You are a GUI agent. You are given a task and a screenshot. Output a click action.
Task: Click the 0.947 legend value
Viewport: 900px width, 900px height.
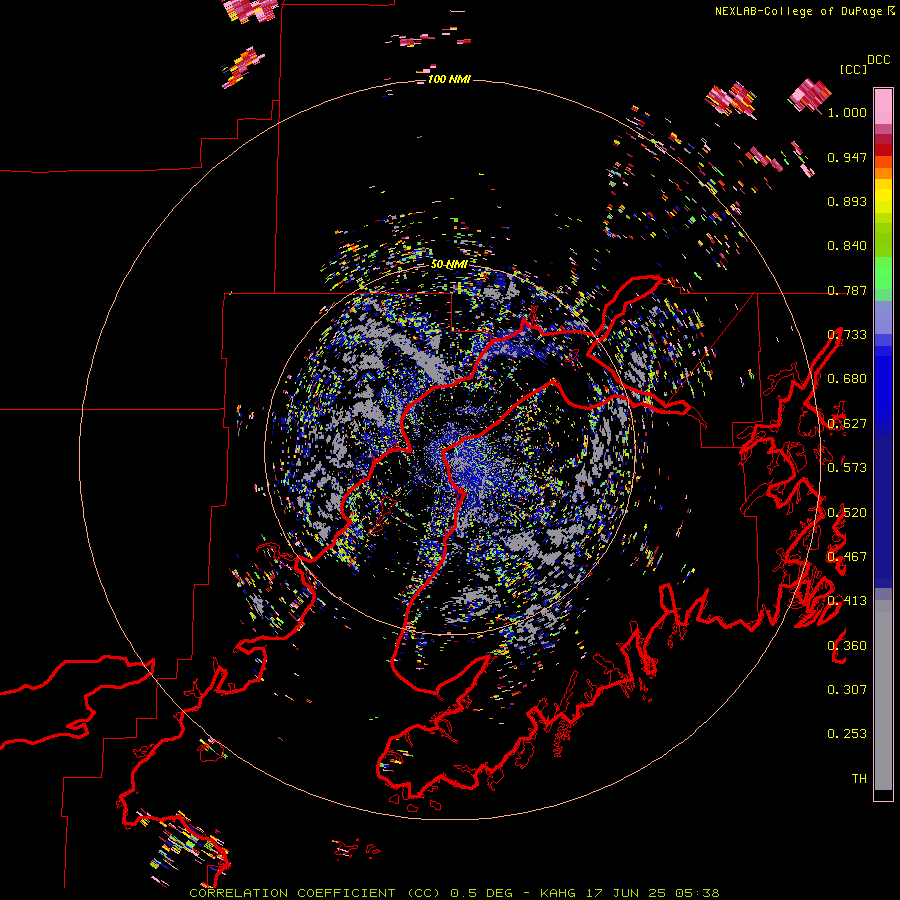(847, 157)
